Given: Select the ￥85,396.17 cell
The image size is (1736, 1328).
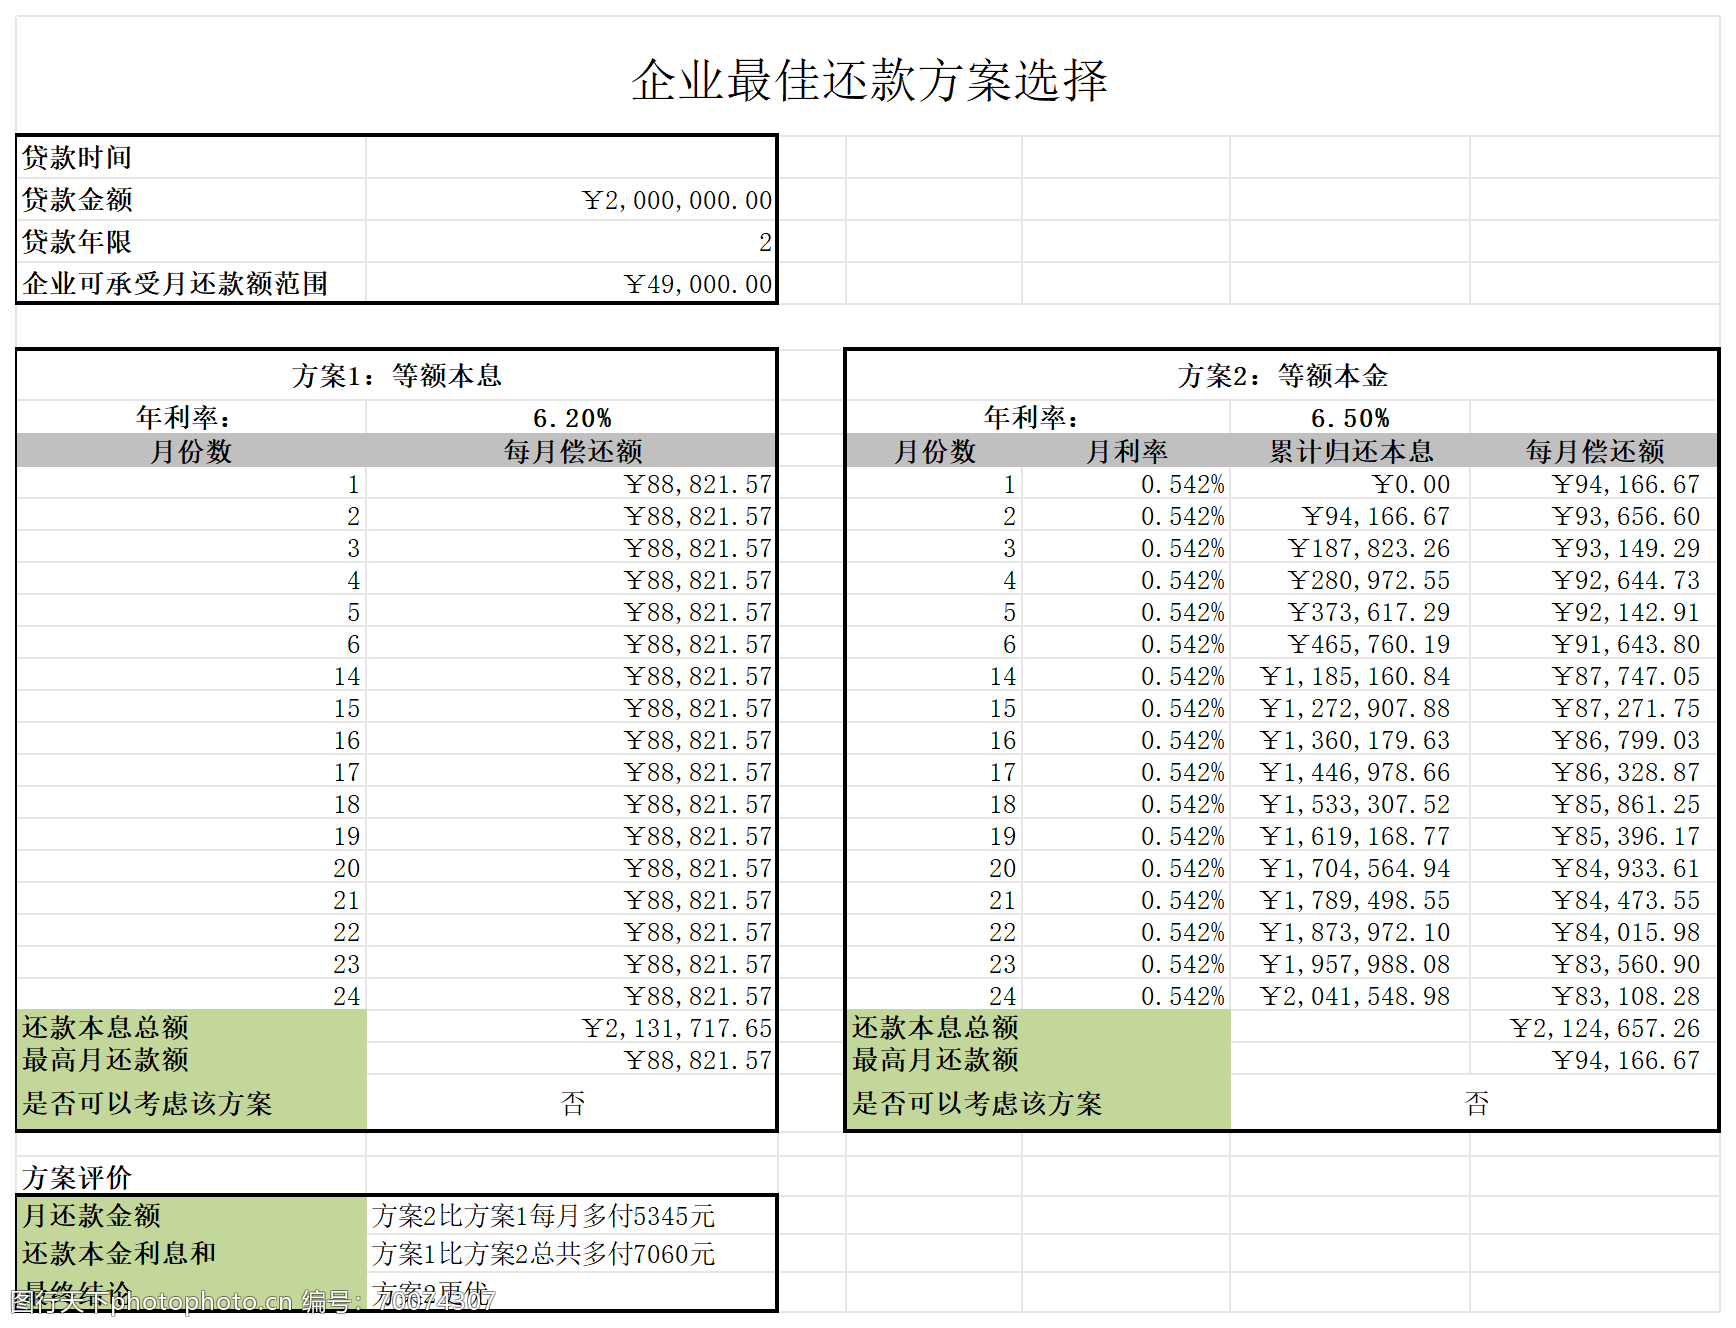Looking at the screenshot, I should [x=1594, y=837].
